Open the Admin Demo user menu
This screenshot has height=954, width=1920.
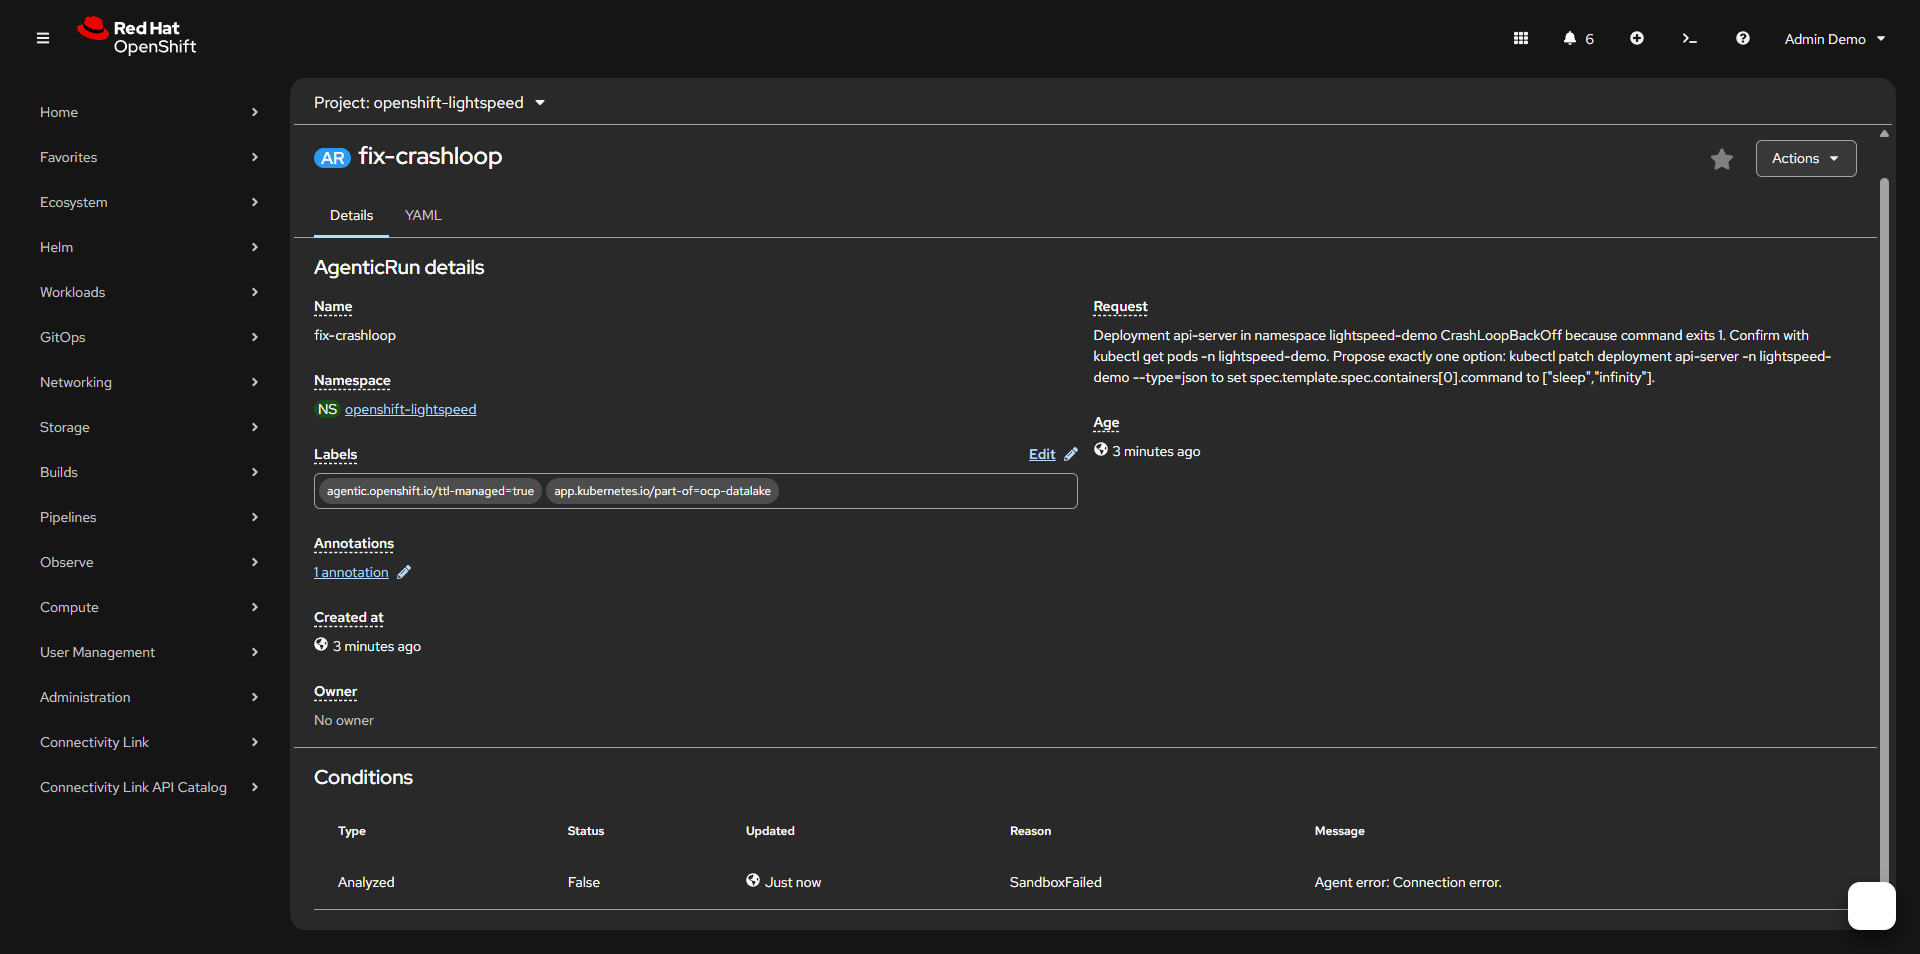pyautogui.click(x=1835, y=39)
